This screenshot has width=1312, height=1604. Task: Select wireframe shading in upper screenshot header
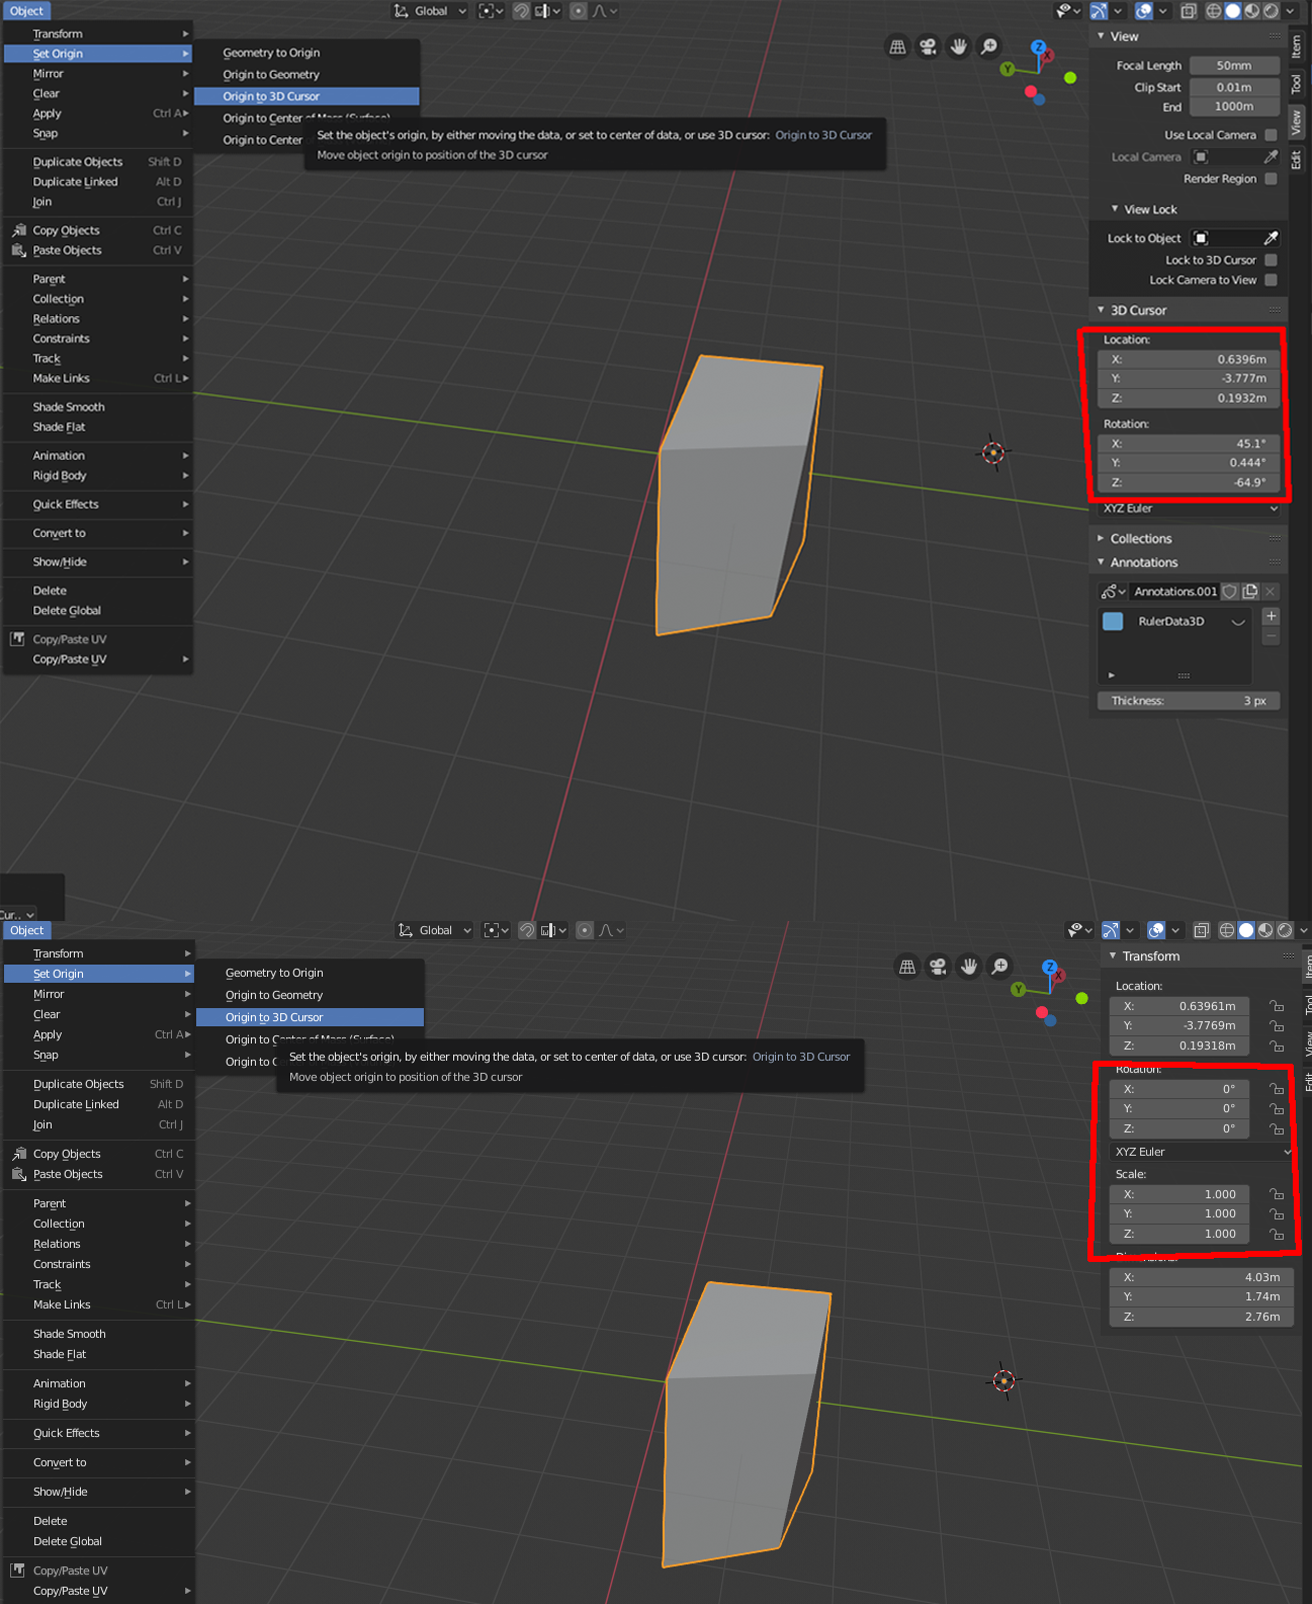click(x=1214, y=11)
